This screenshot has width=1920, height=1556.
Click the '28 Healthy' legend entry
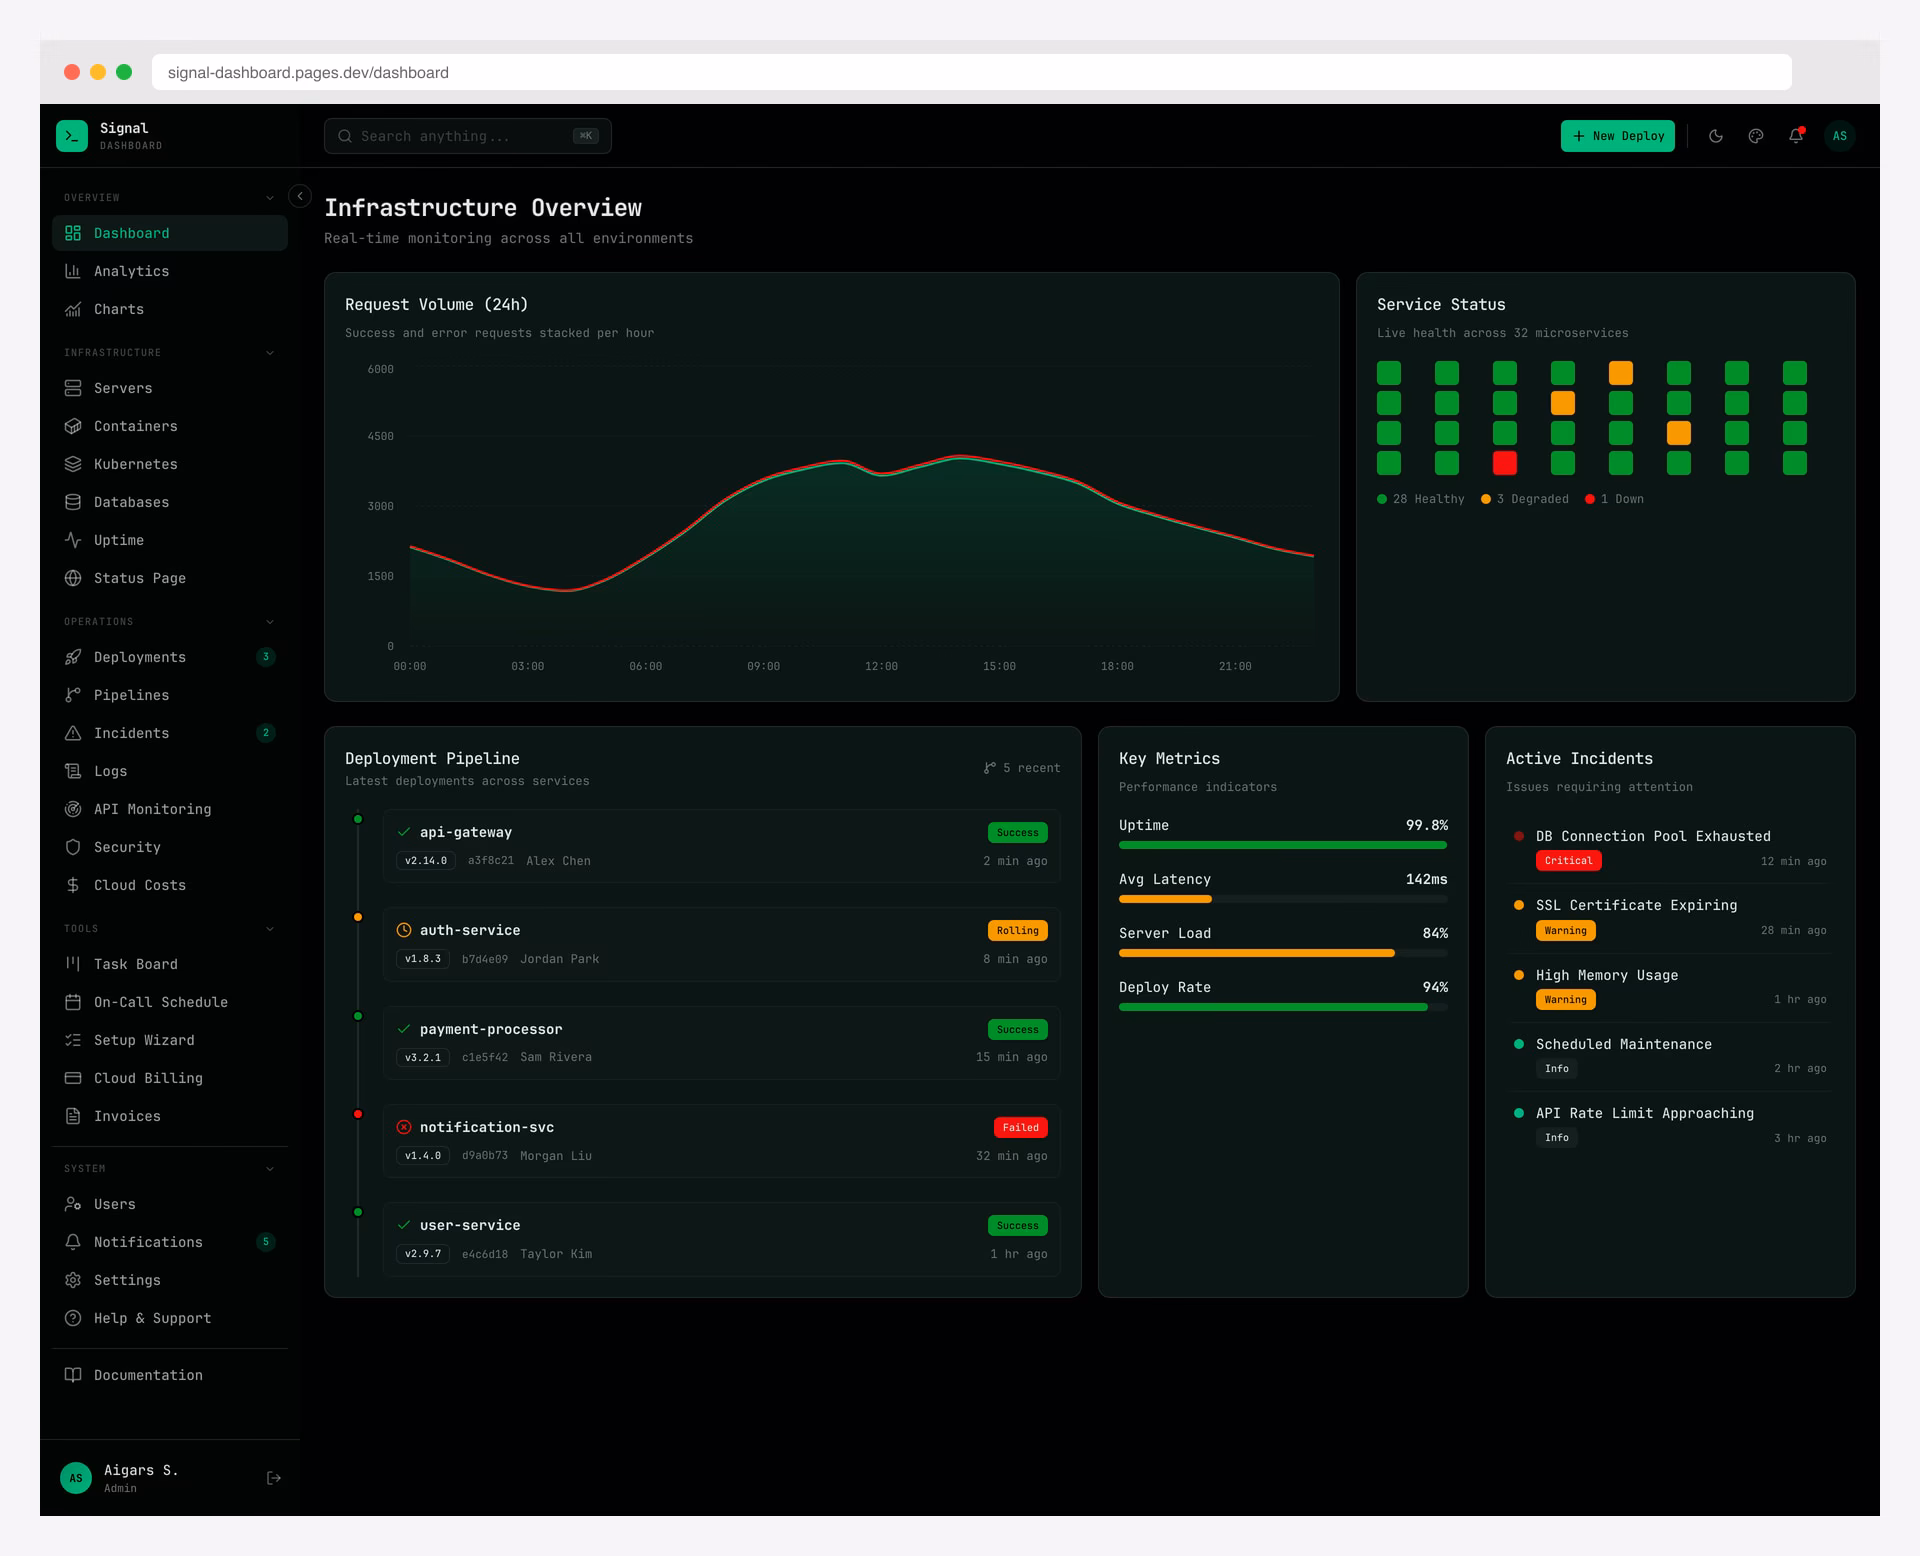[1421, 499]
